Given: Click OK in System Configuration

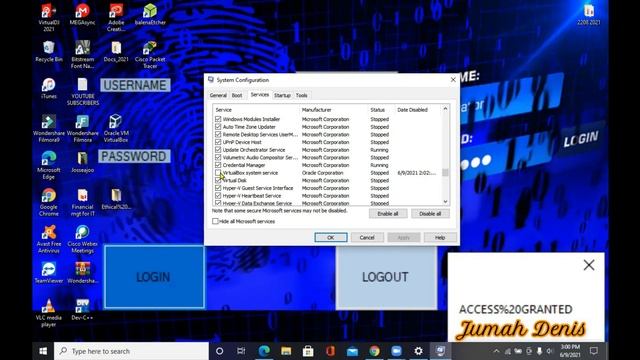Looking at the screenshot, I should tap(331, 238).
